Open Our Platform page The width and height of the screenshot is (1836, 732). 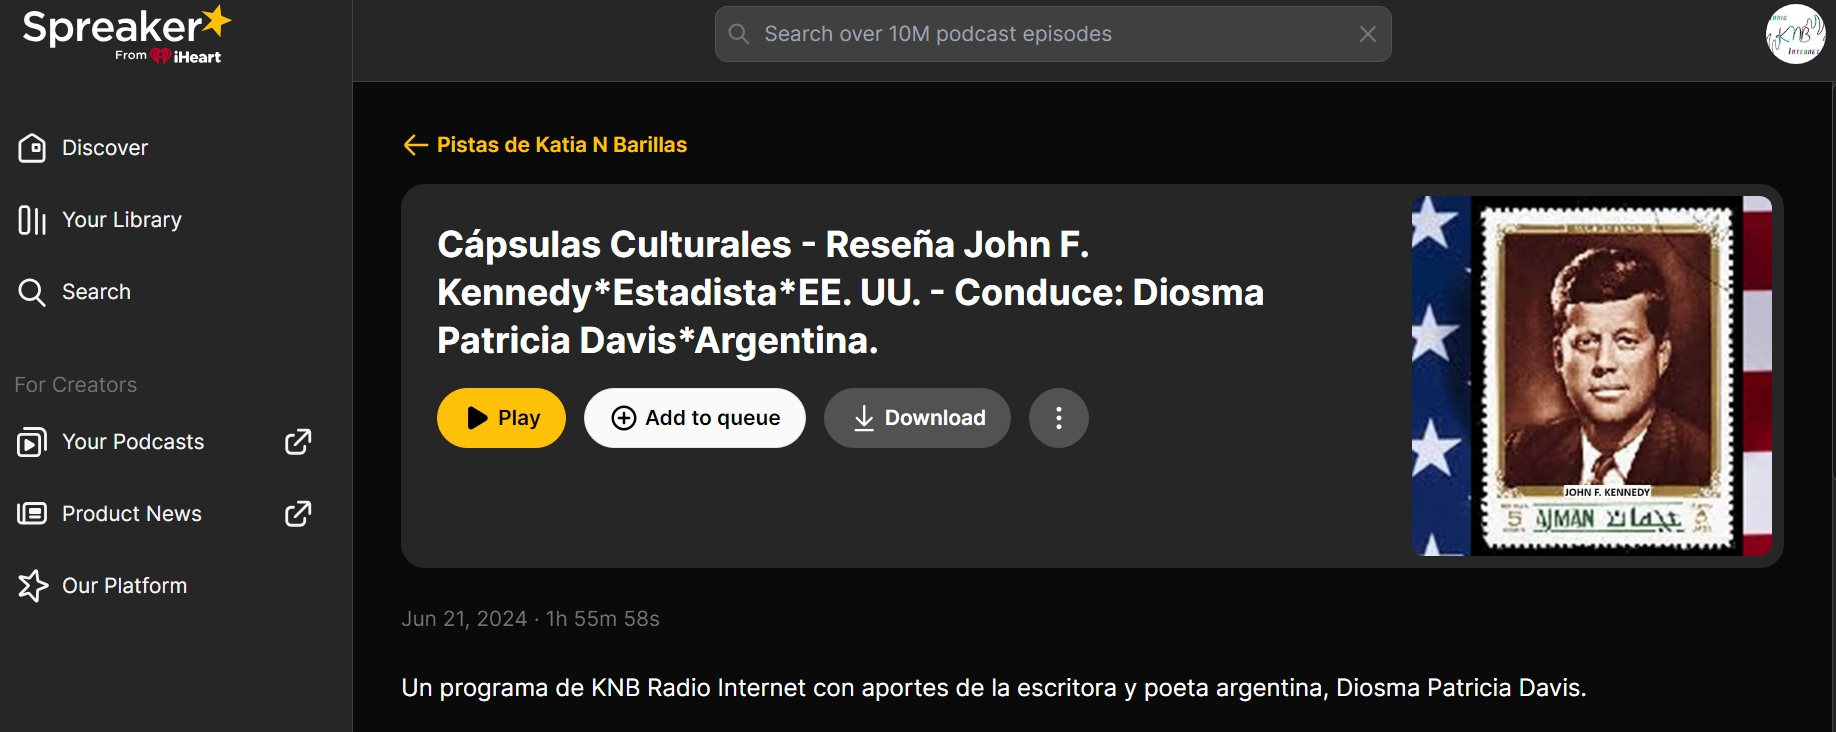click(125, 586)
